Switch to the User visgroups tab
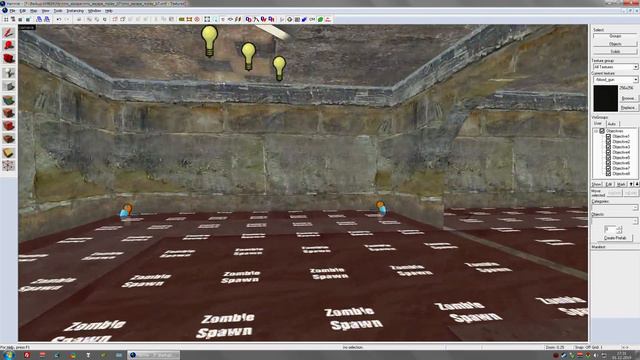Viewport: 640px width, 360px height. [x=598, y=124]
